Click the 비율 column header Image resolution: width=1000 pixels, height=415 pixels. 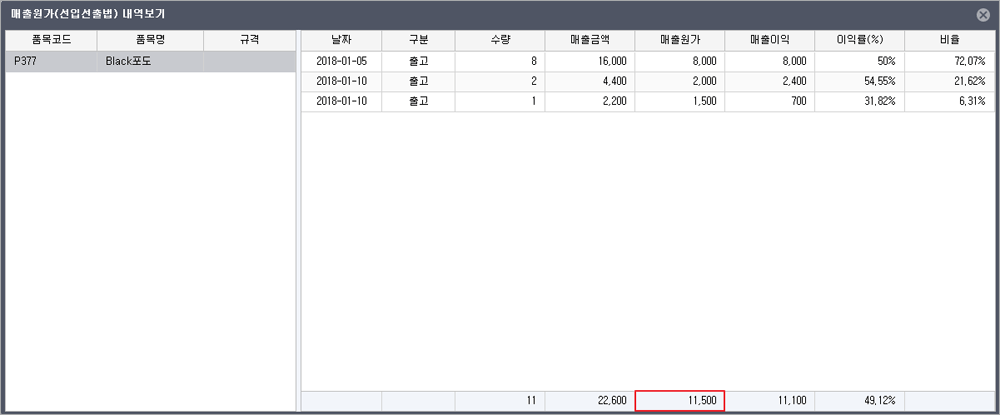[949, 40]
